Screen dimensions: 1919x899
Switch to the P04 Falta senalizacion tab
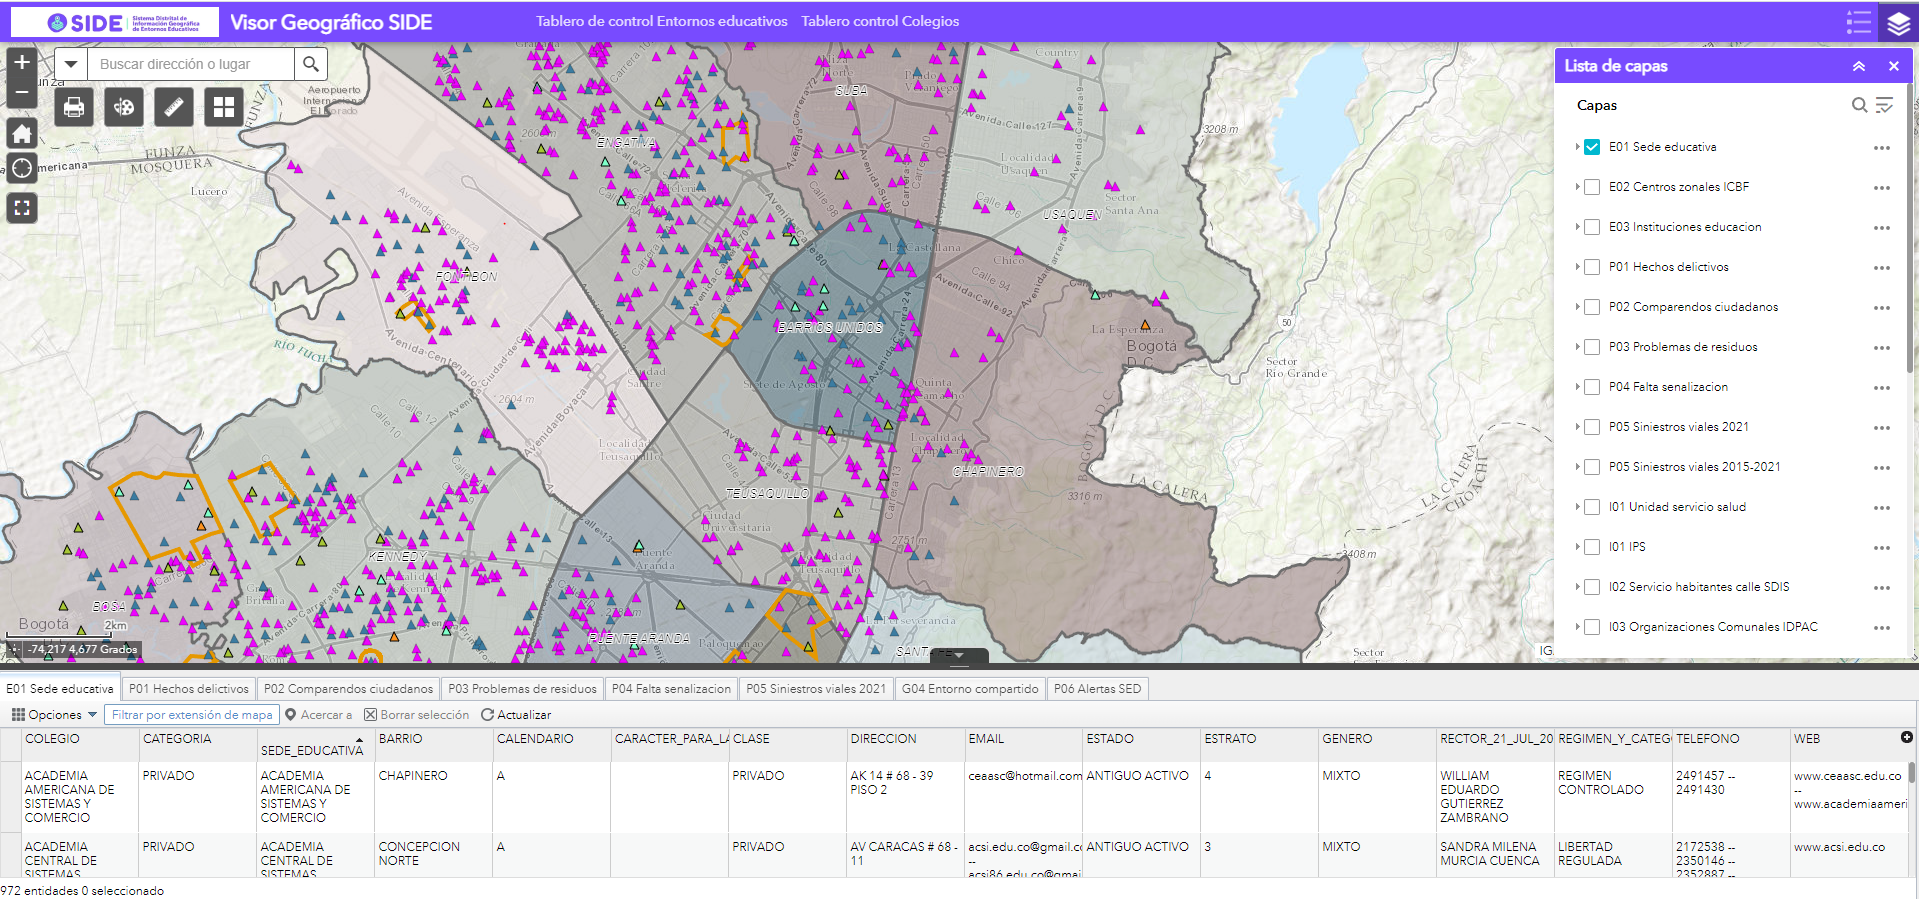[x=671, y=689]
